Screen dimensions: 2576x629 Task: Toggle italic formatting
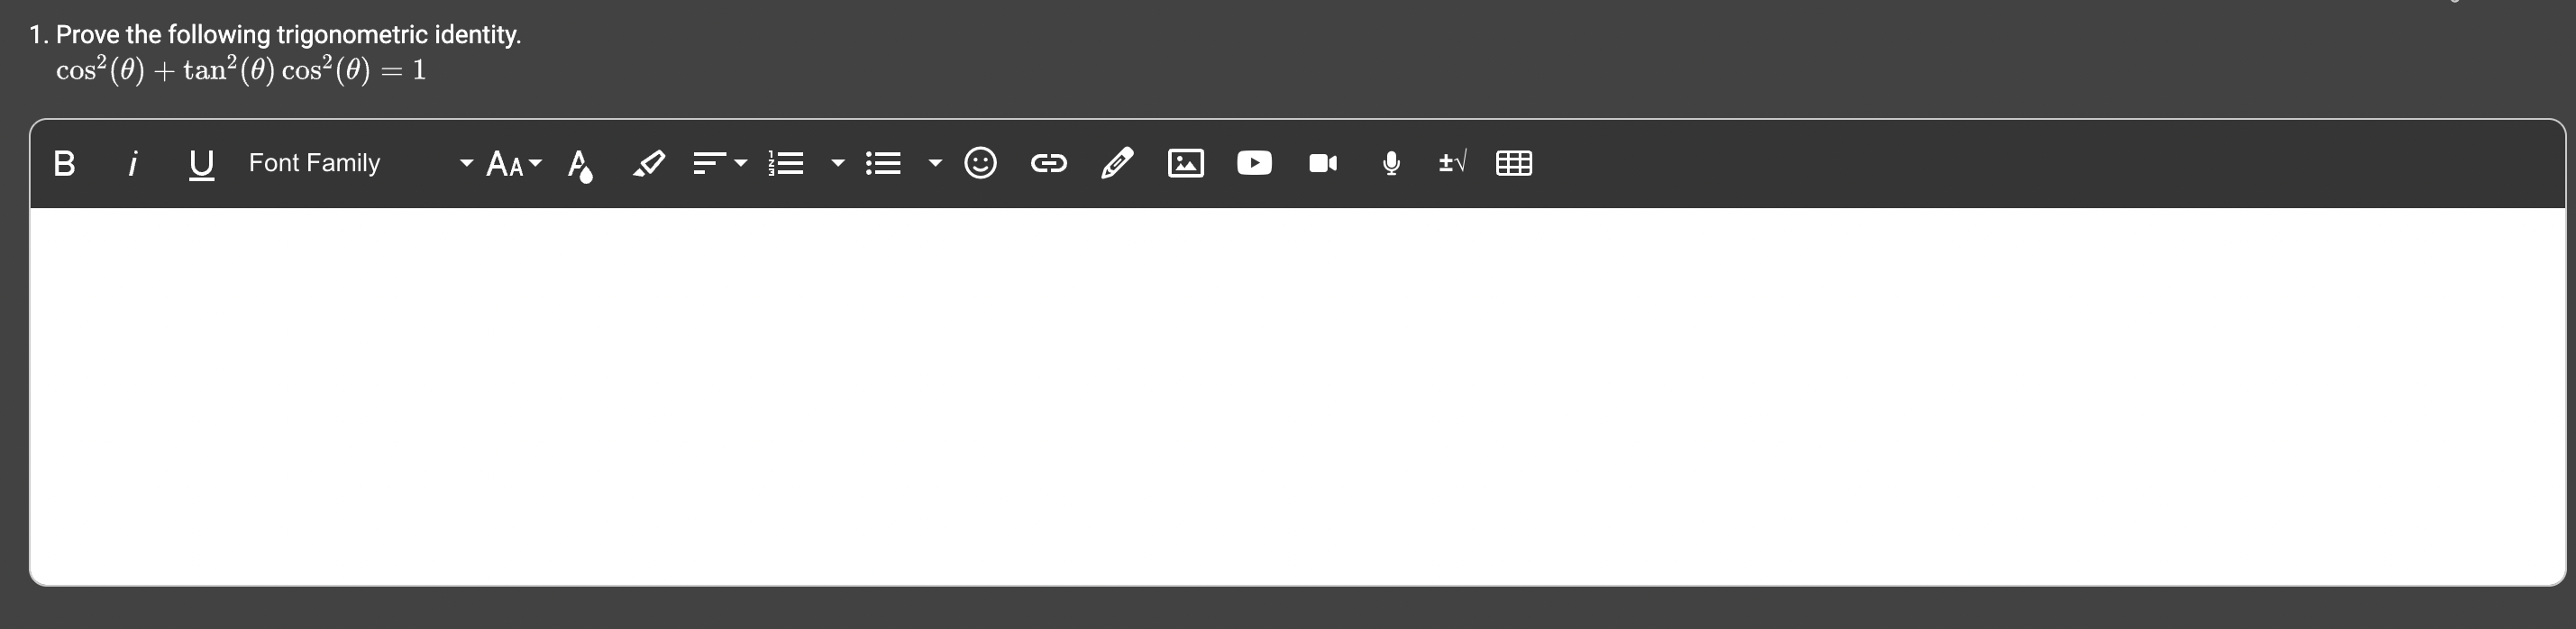click(x=132, y=163)
